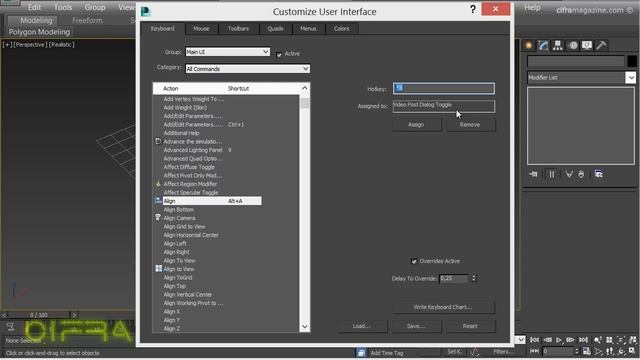
Task: Click Make Unique icon in modifier panel
Action: click(569, 174)
